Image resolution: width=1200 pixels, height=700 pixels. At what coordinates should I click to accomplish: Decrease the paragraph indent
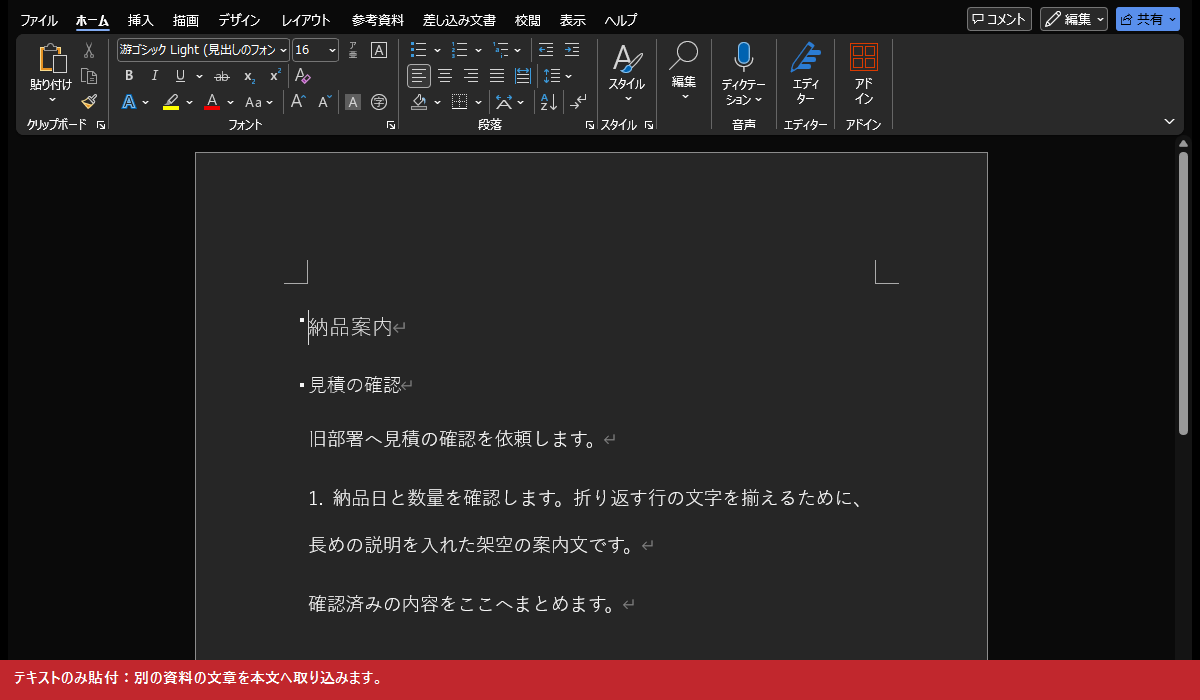pos(546,50)
